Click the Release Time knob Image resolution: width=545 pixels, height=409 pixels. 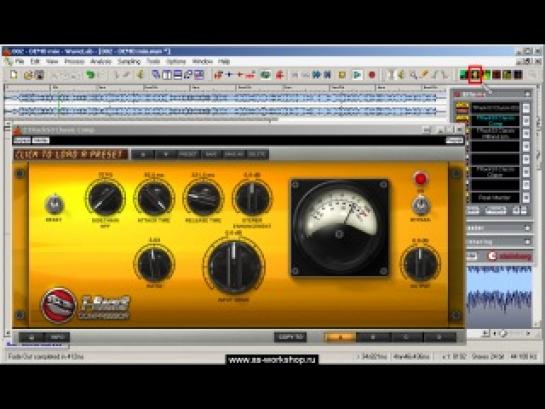(x=203, y=198)
